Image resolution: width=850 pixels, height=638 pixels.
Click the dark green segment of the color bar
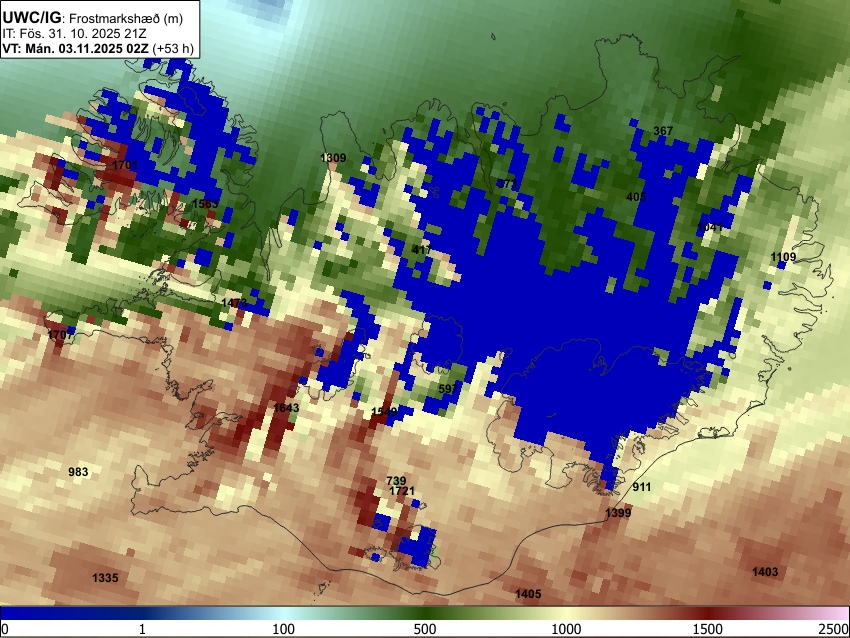pyautogui.click(x=425, y=614)
